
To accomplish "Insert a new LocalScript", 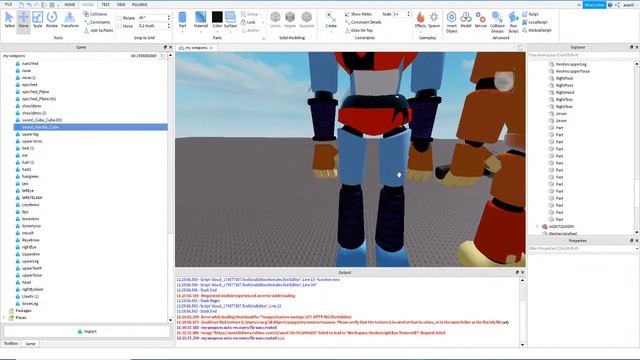I will pos(535,22).
